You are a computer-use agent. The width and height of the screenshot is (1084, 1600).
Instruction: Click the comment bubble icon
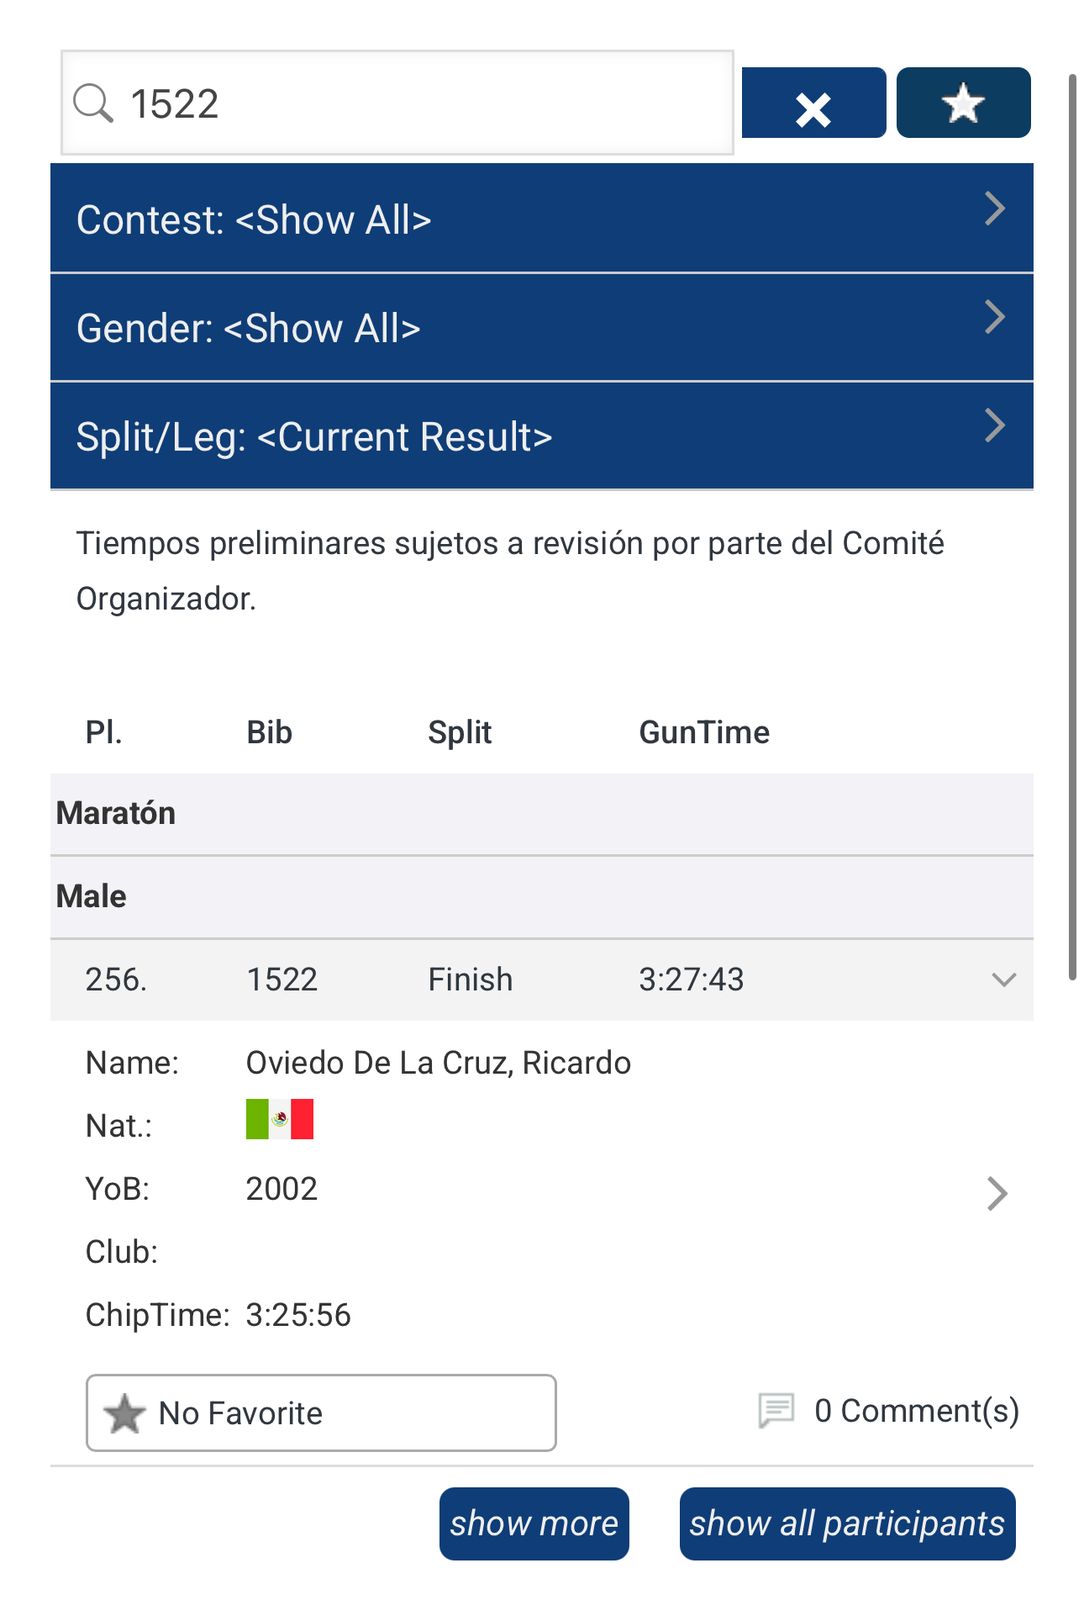pyautogui.click(x=776, y=1410)
